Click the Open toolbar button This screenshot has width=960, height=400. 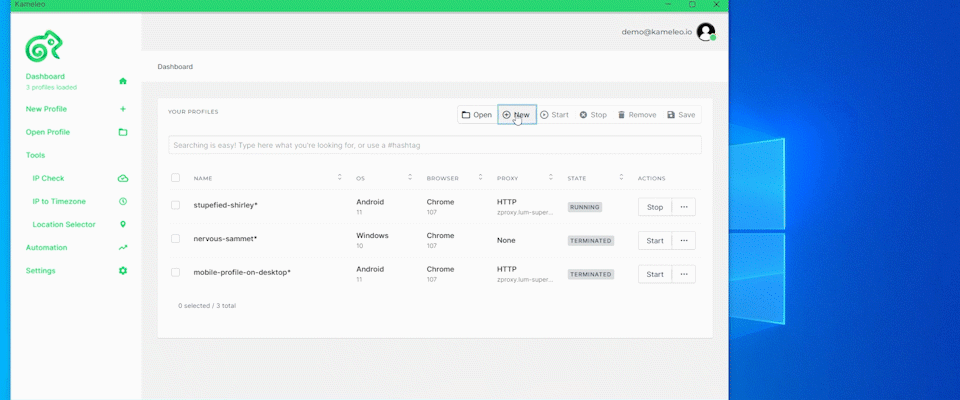pyautogui.click(x=477, y=115)
